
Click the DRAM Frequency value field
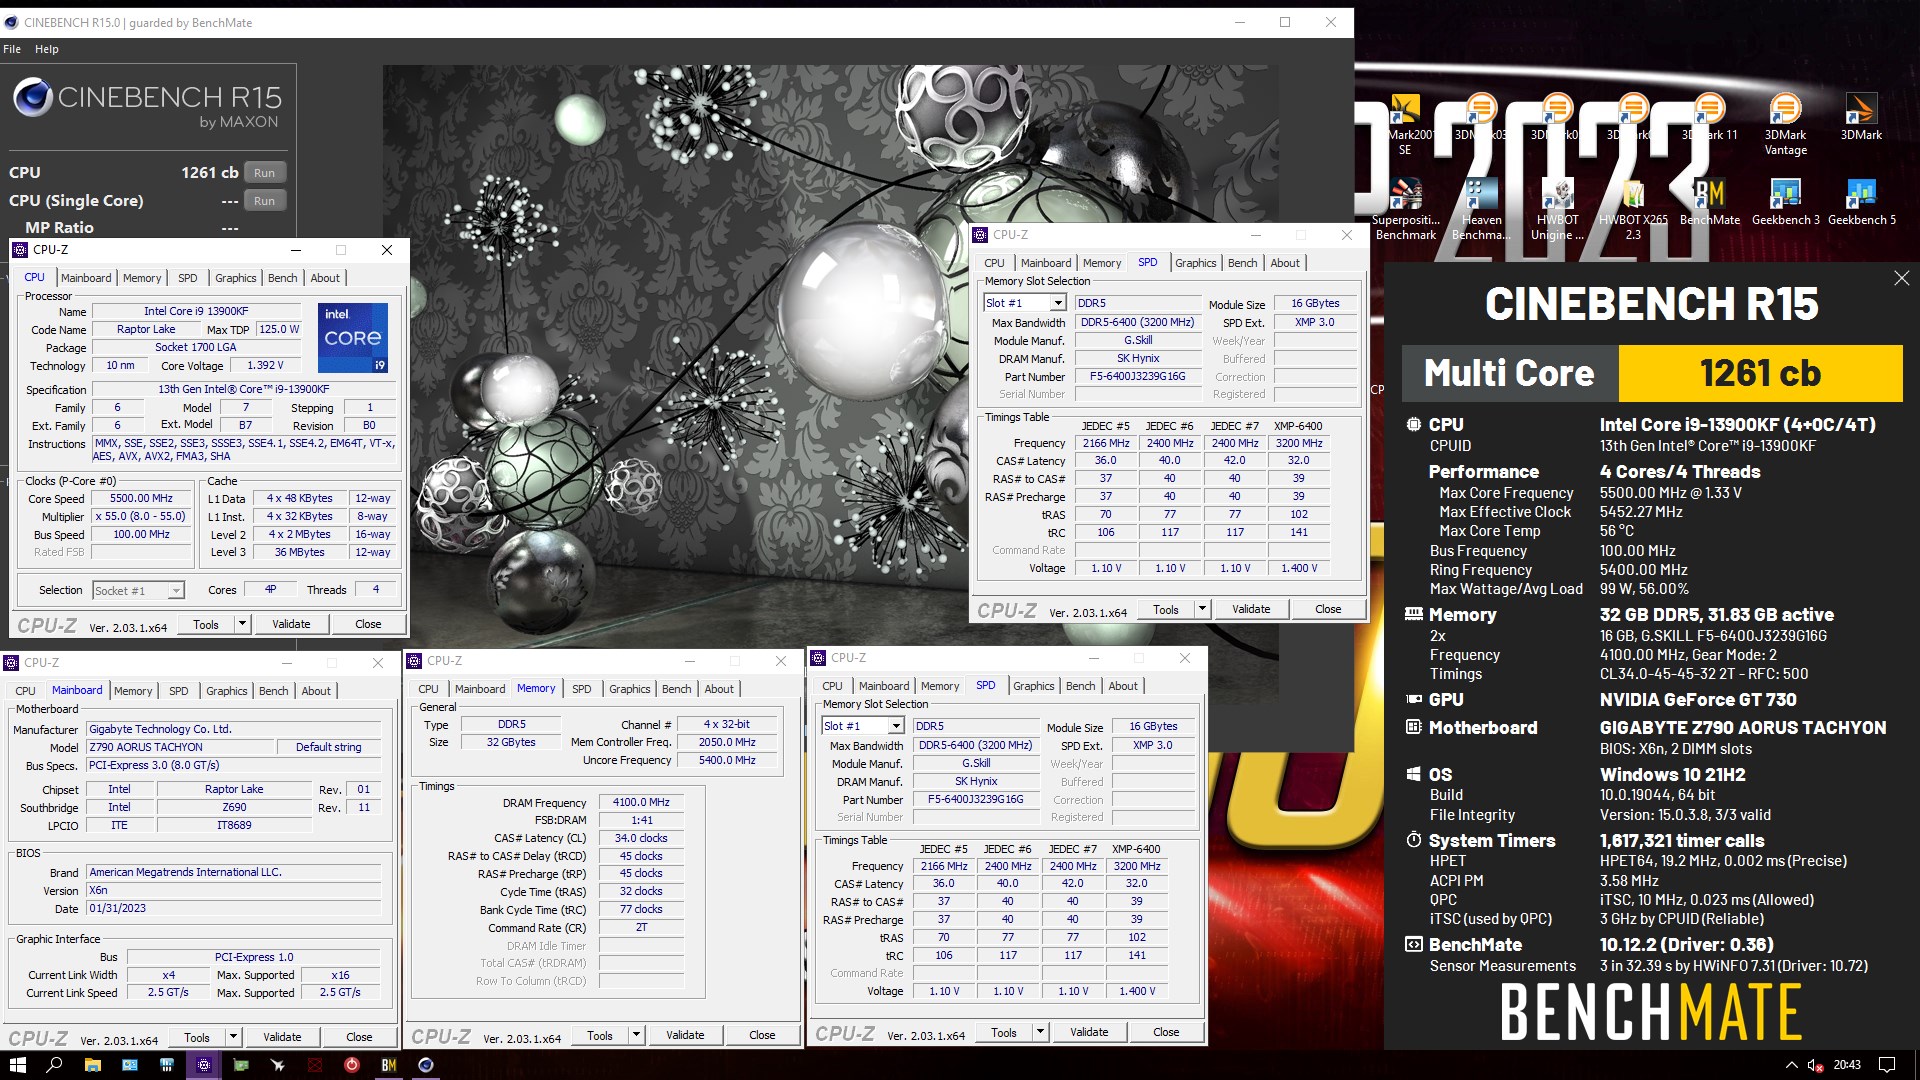(x=641, y=802)
